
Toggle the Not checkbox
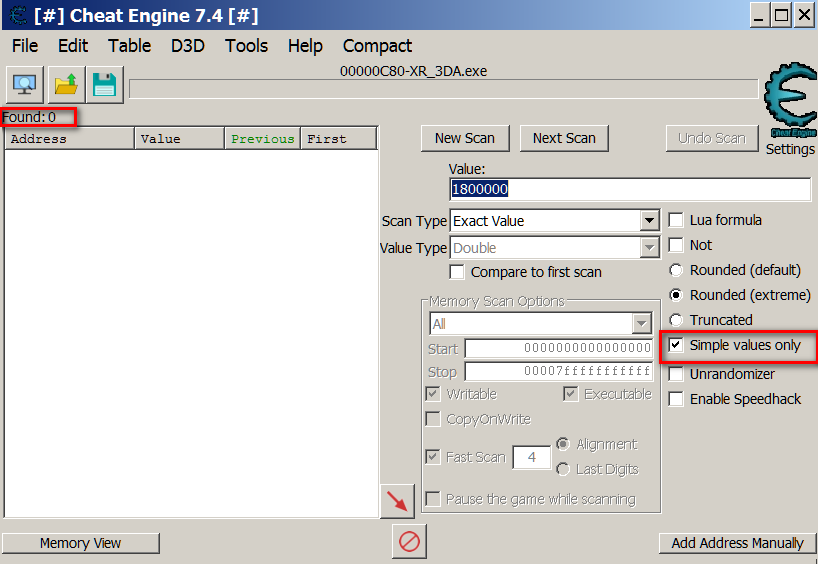pos(676,245)
